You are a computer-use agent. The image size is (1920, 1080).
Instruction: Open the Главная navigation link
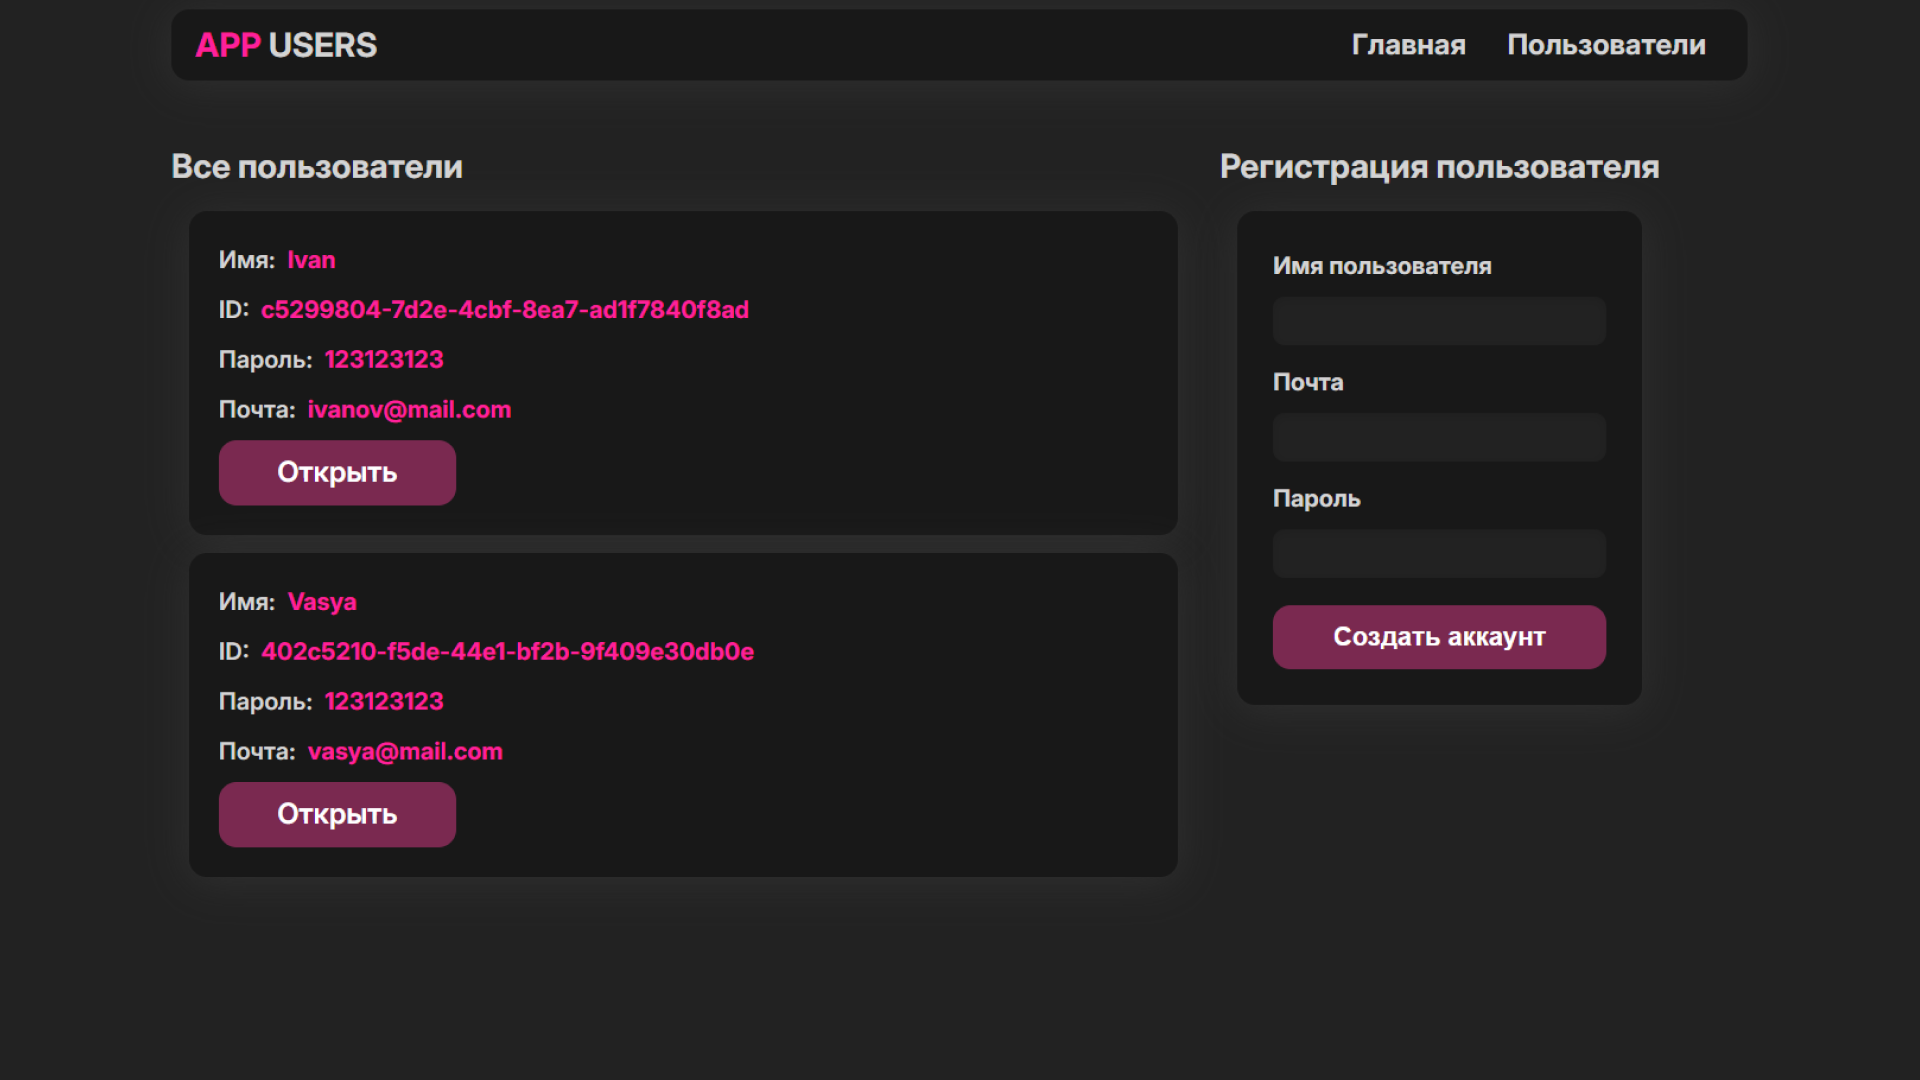(x=1408, y=45)
